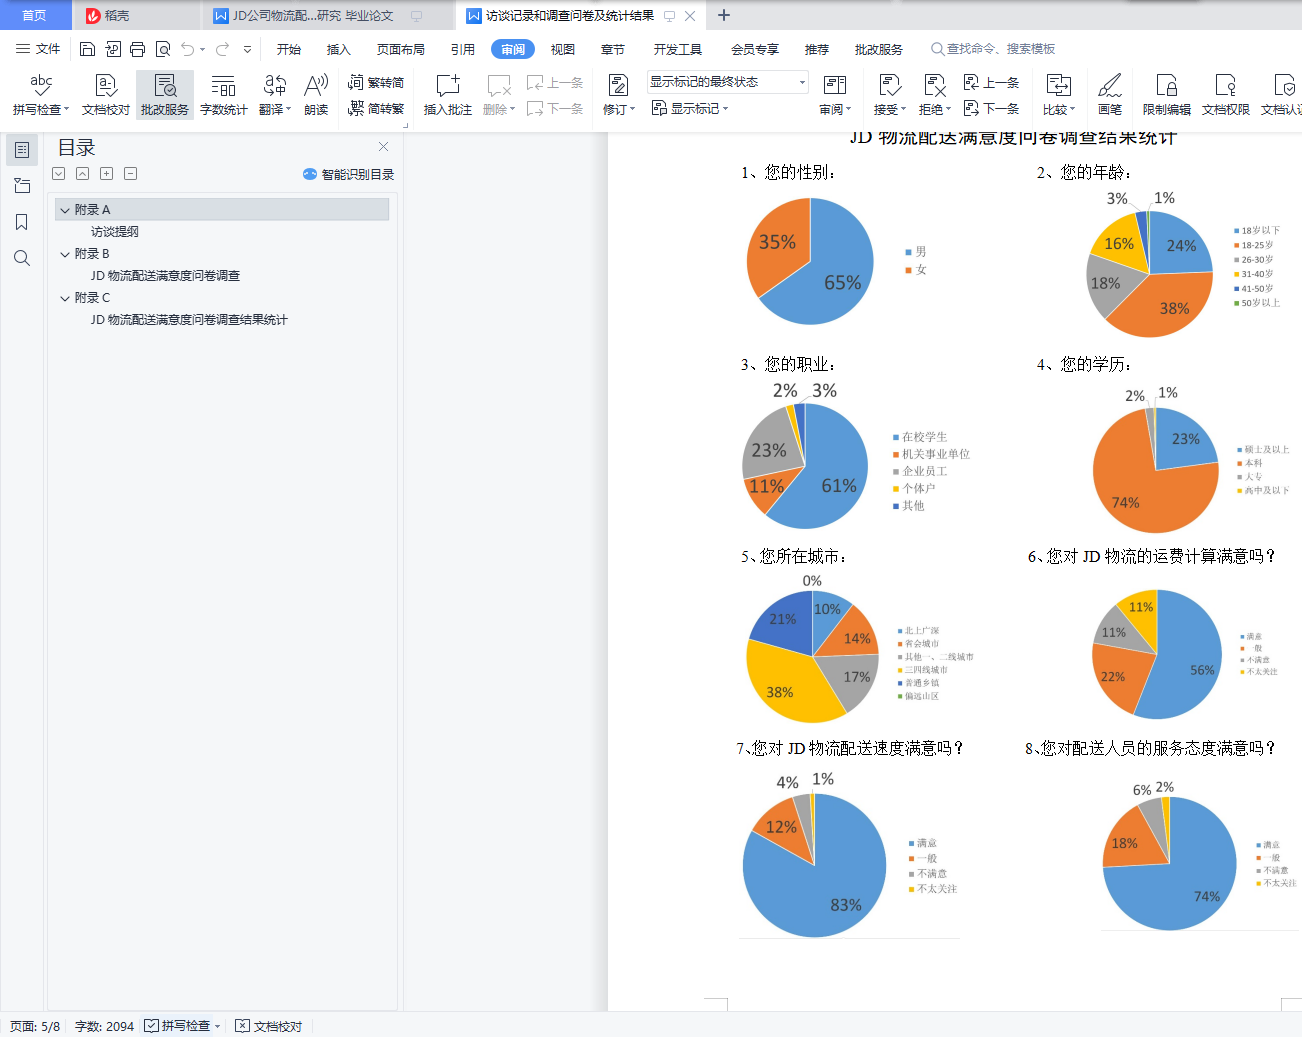Start 朗读 read aloud
Image resolution: width=1302 pixels, height=1037 pixels.
316,95
